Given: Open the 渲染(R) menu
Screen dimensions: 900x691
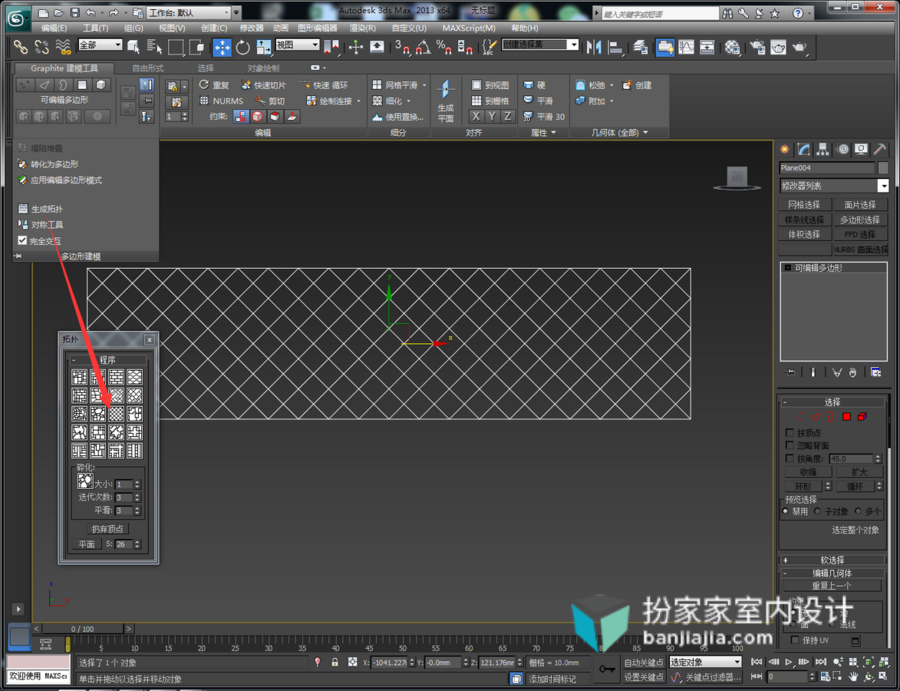Looking at the screenshot, I should point(363,28).
